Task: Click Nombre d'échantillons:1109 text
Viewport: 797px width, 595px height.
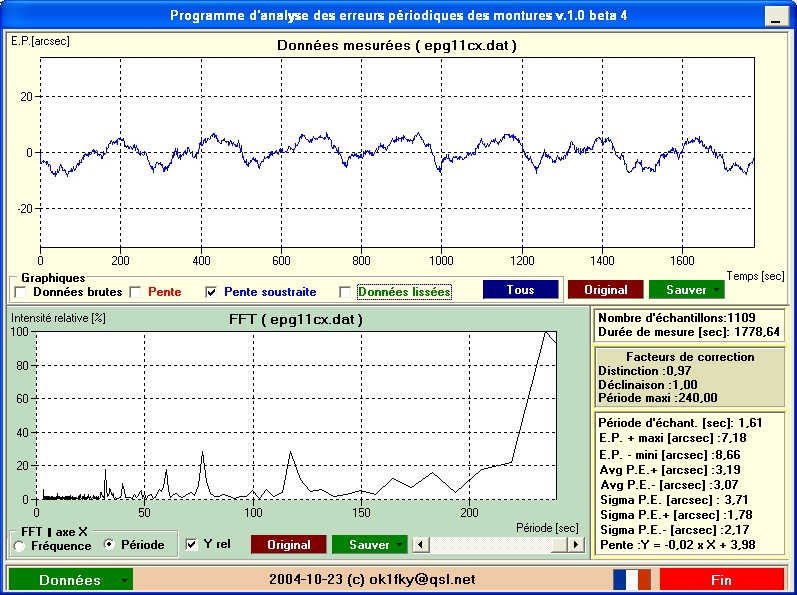Action: (x=677, y=318)
